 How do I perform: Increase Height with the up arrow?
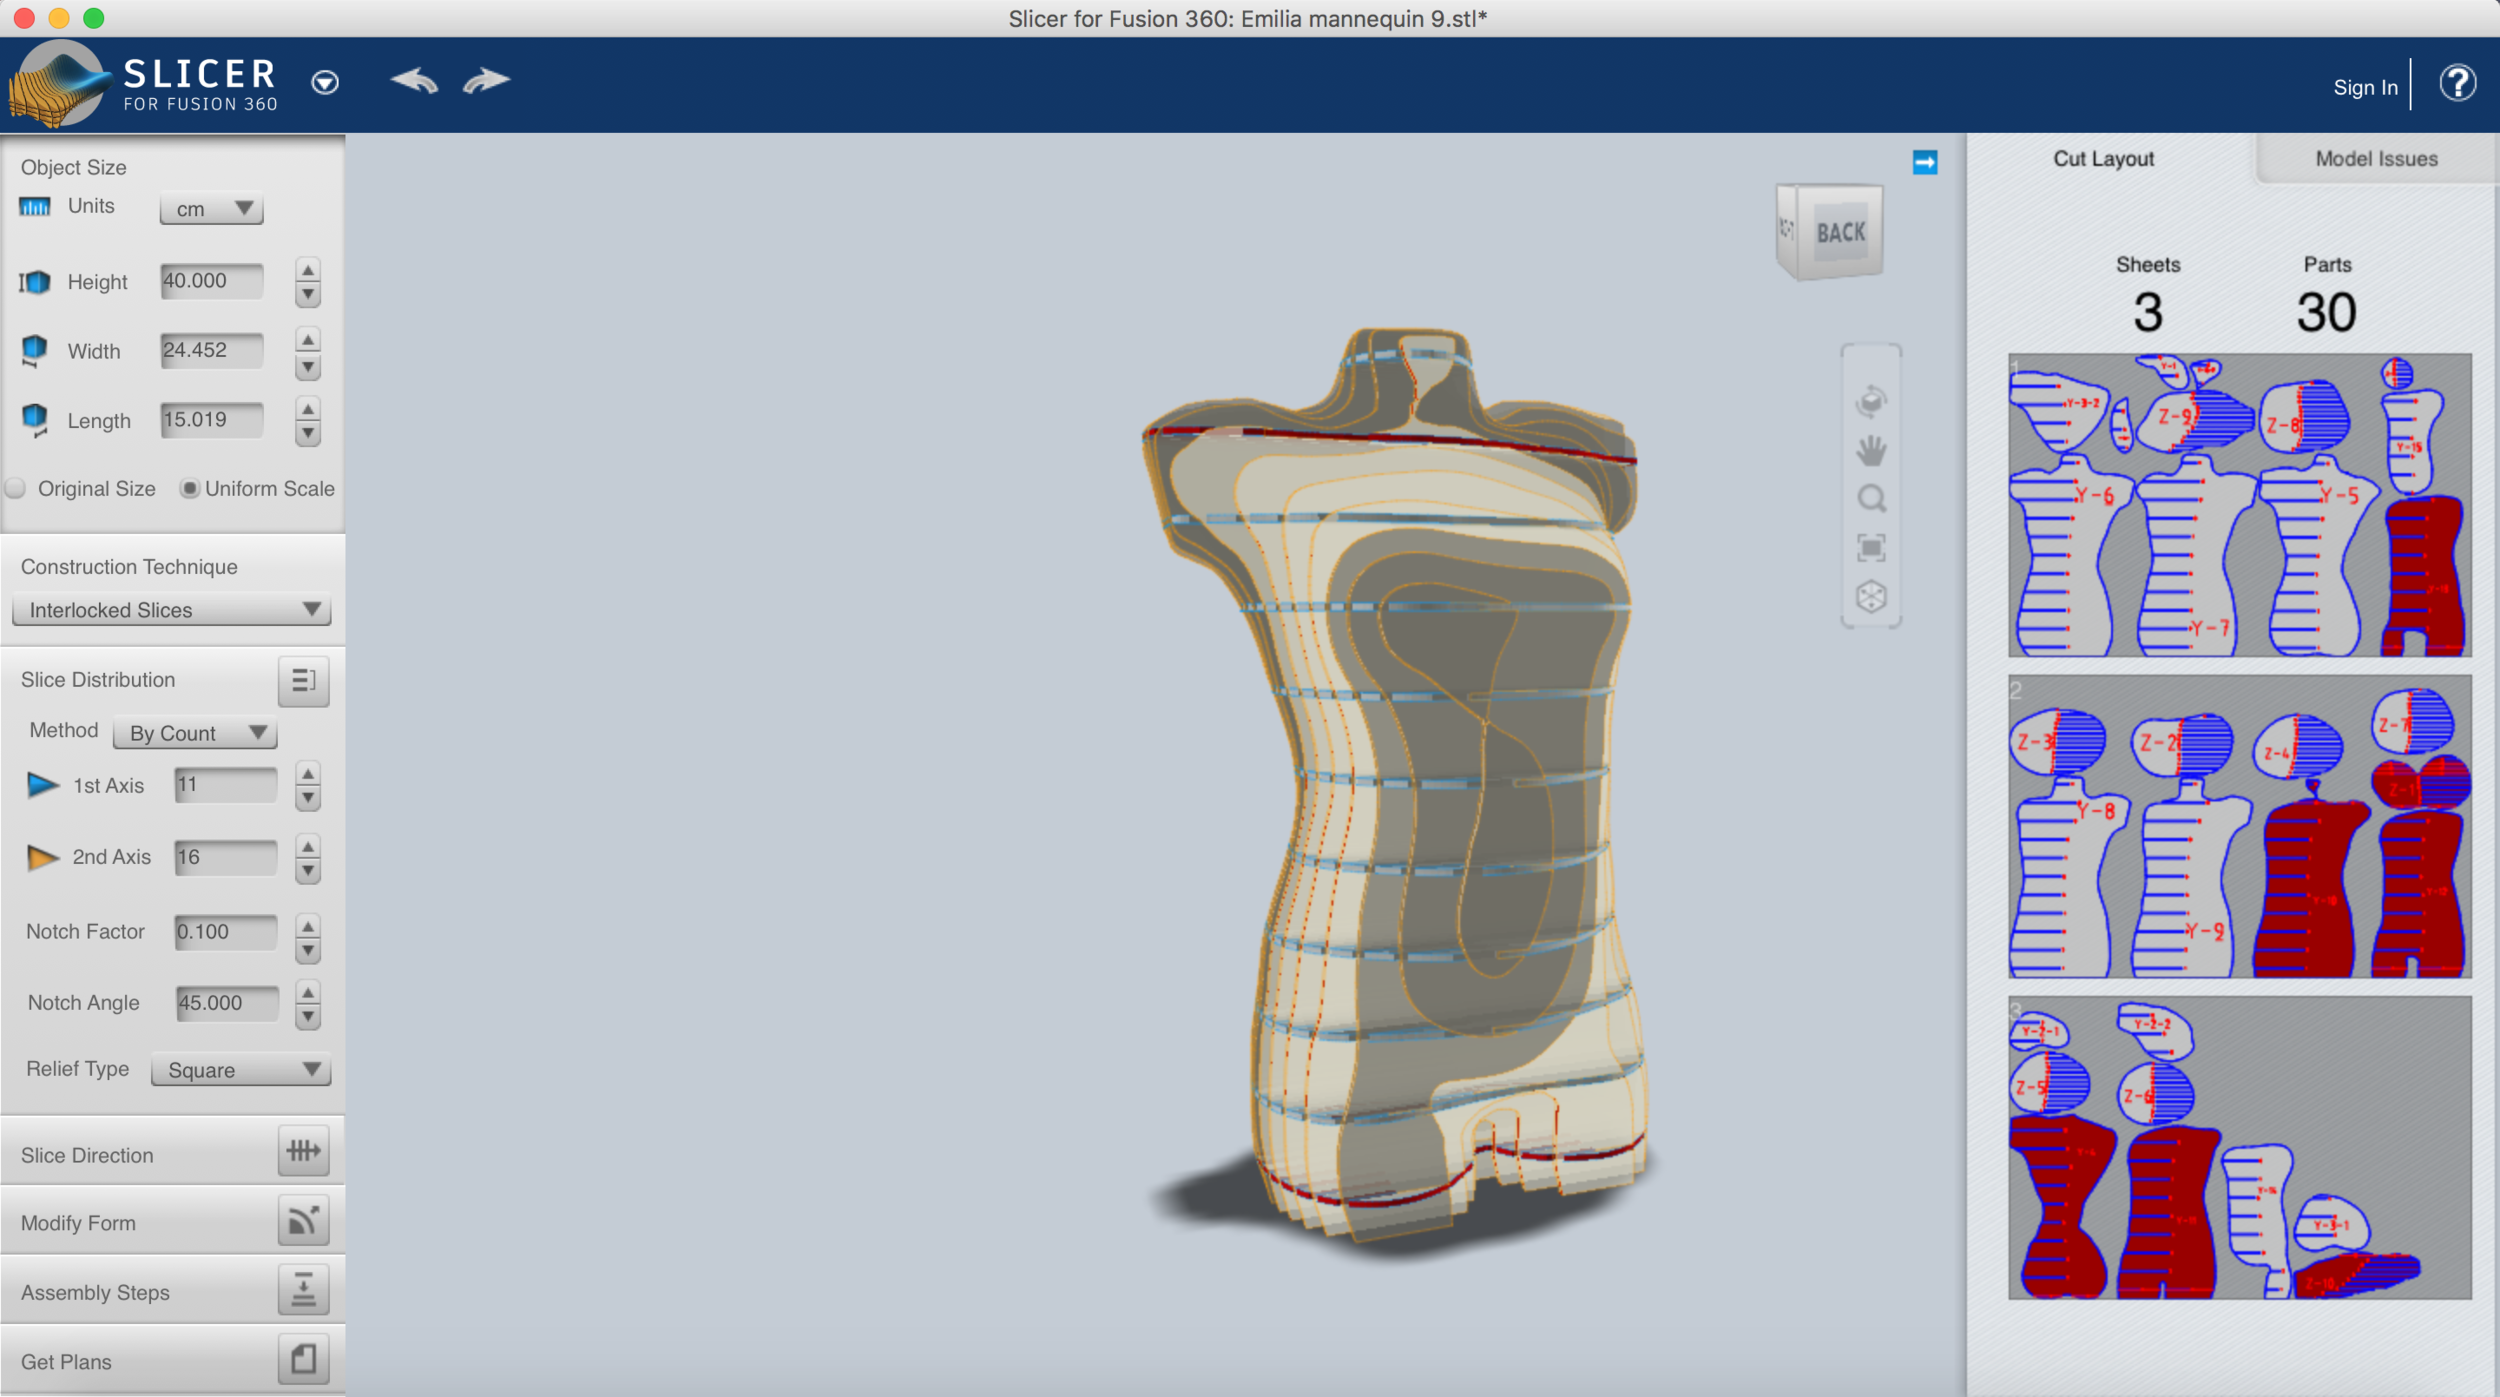(308, 270)
